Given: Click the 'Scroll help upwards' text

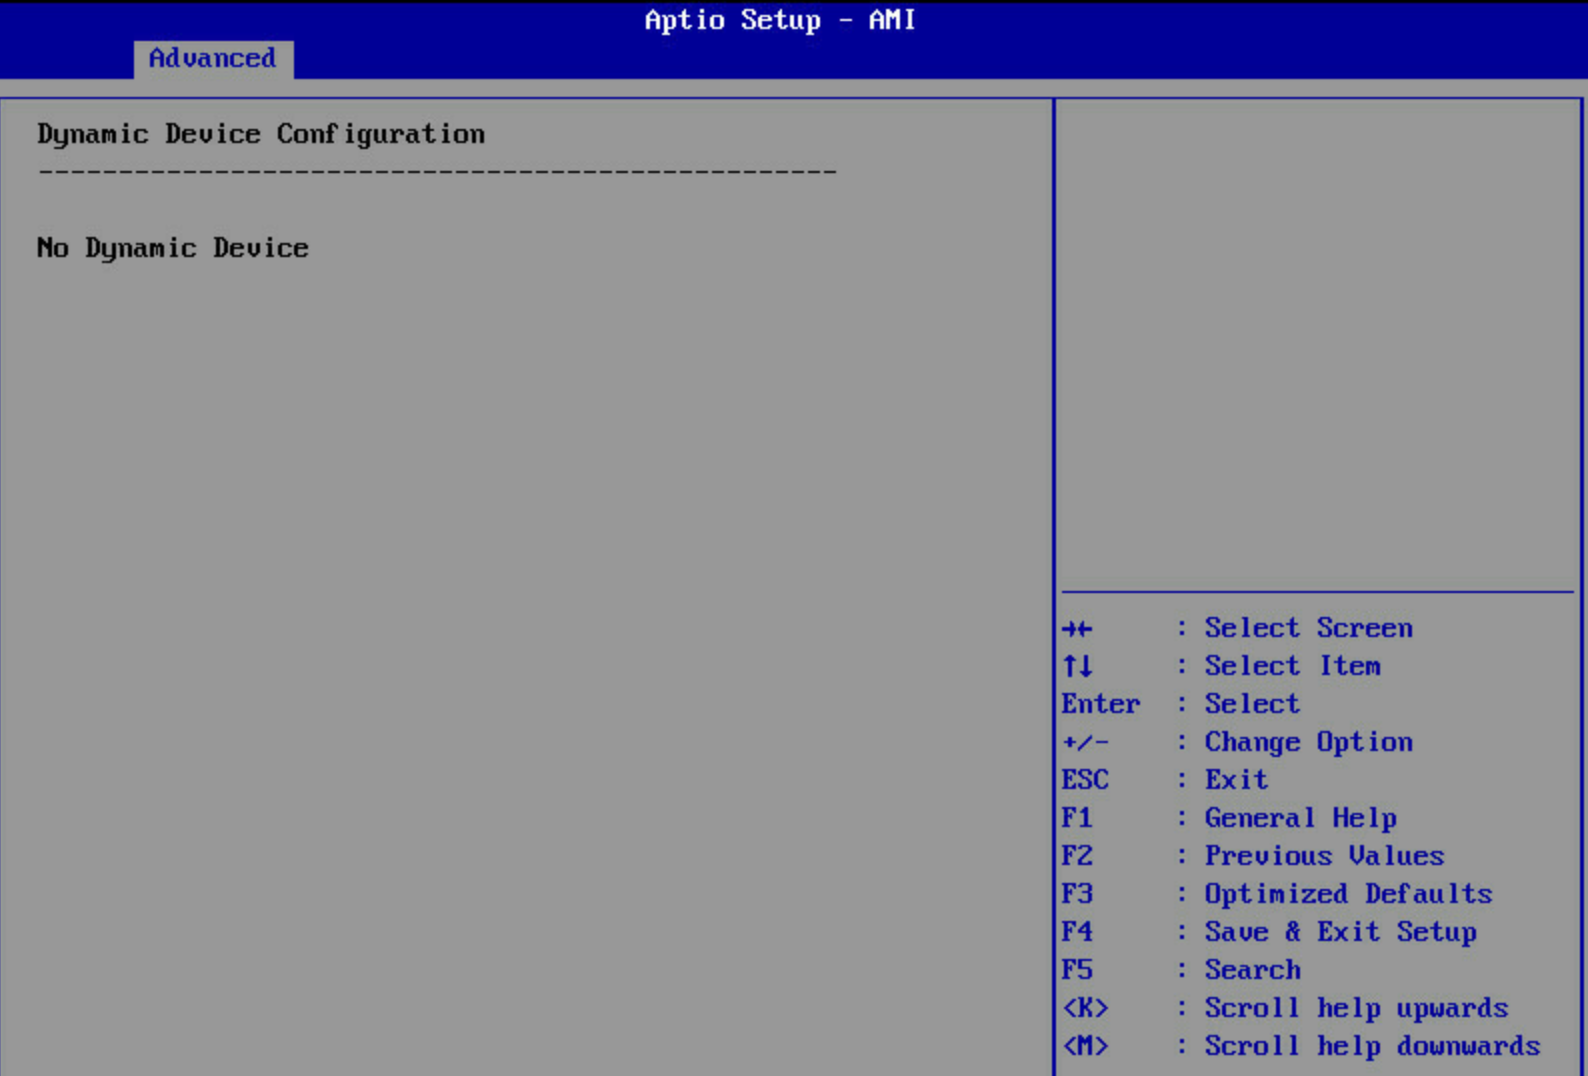Looking at the screenshot, I should 1356,1008.
